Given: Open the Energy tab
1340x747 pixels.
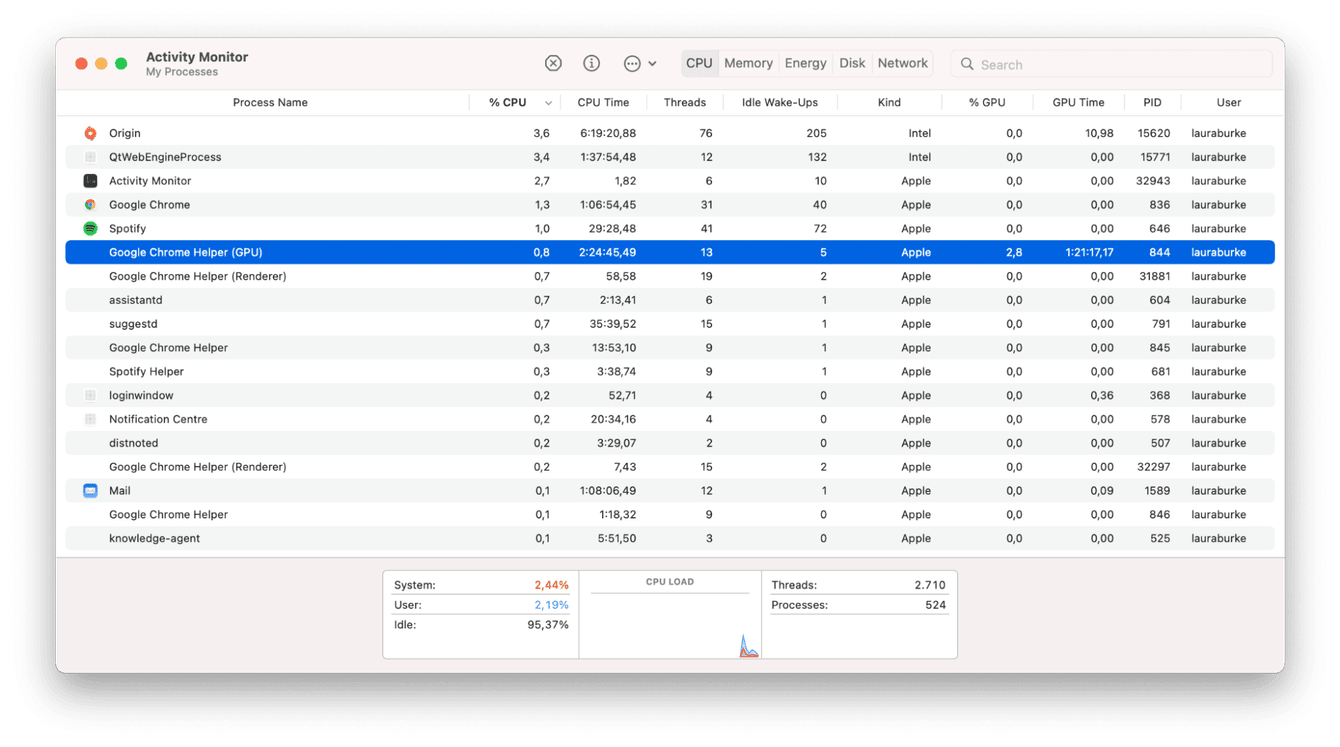Looking at the screenshot, I should point(805,63).
